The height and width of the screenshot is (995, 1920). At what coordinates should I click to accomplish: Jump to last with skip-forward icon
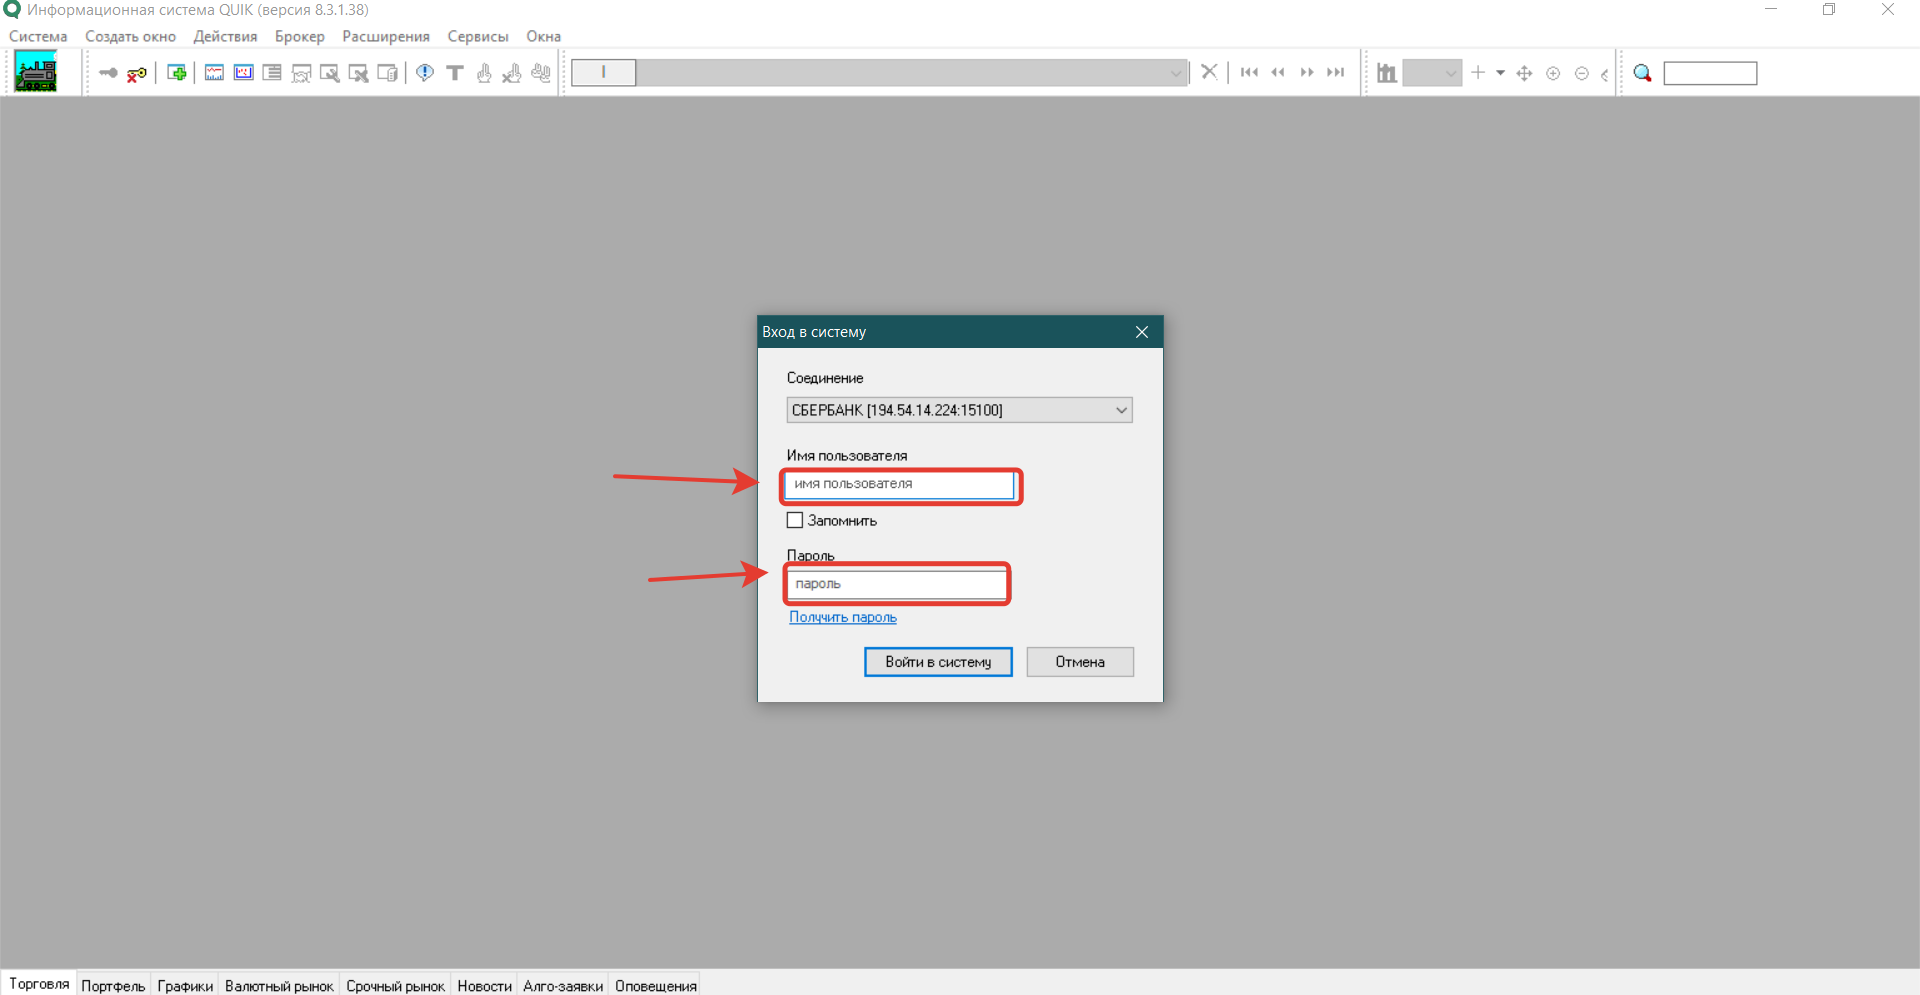[1336, 72]
